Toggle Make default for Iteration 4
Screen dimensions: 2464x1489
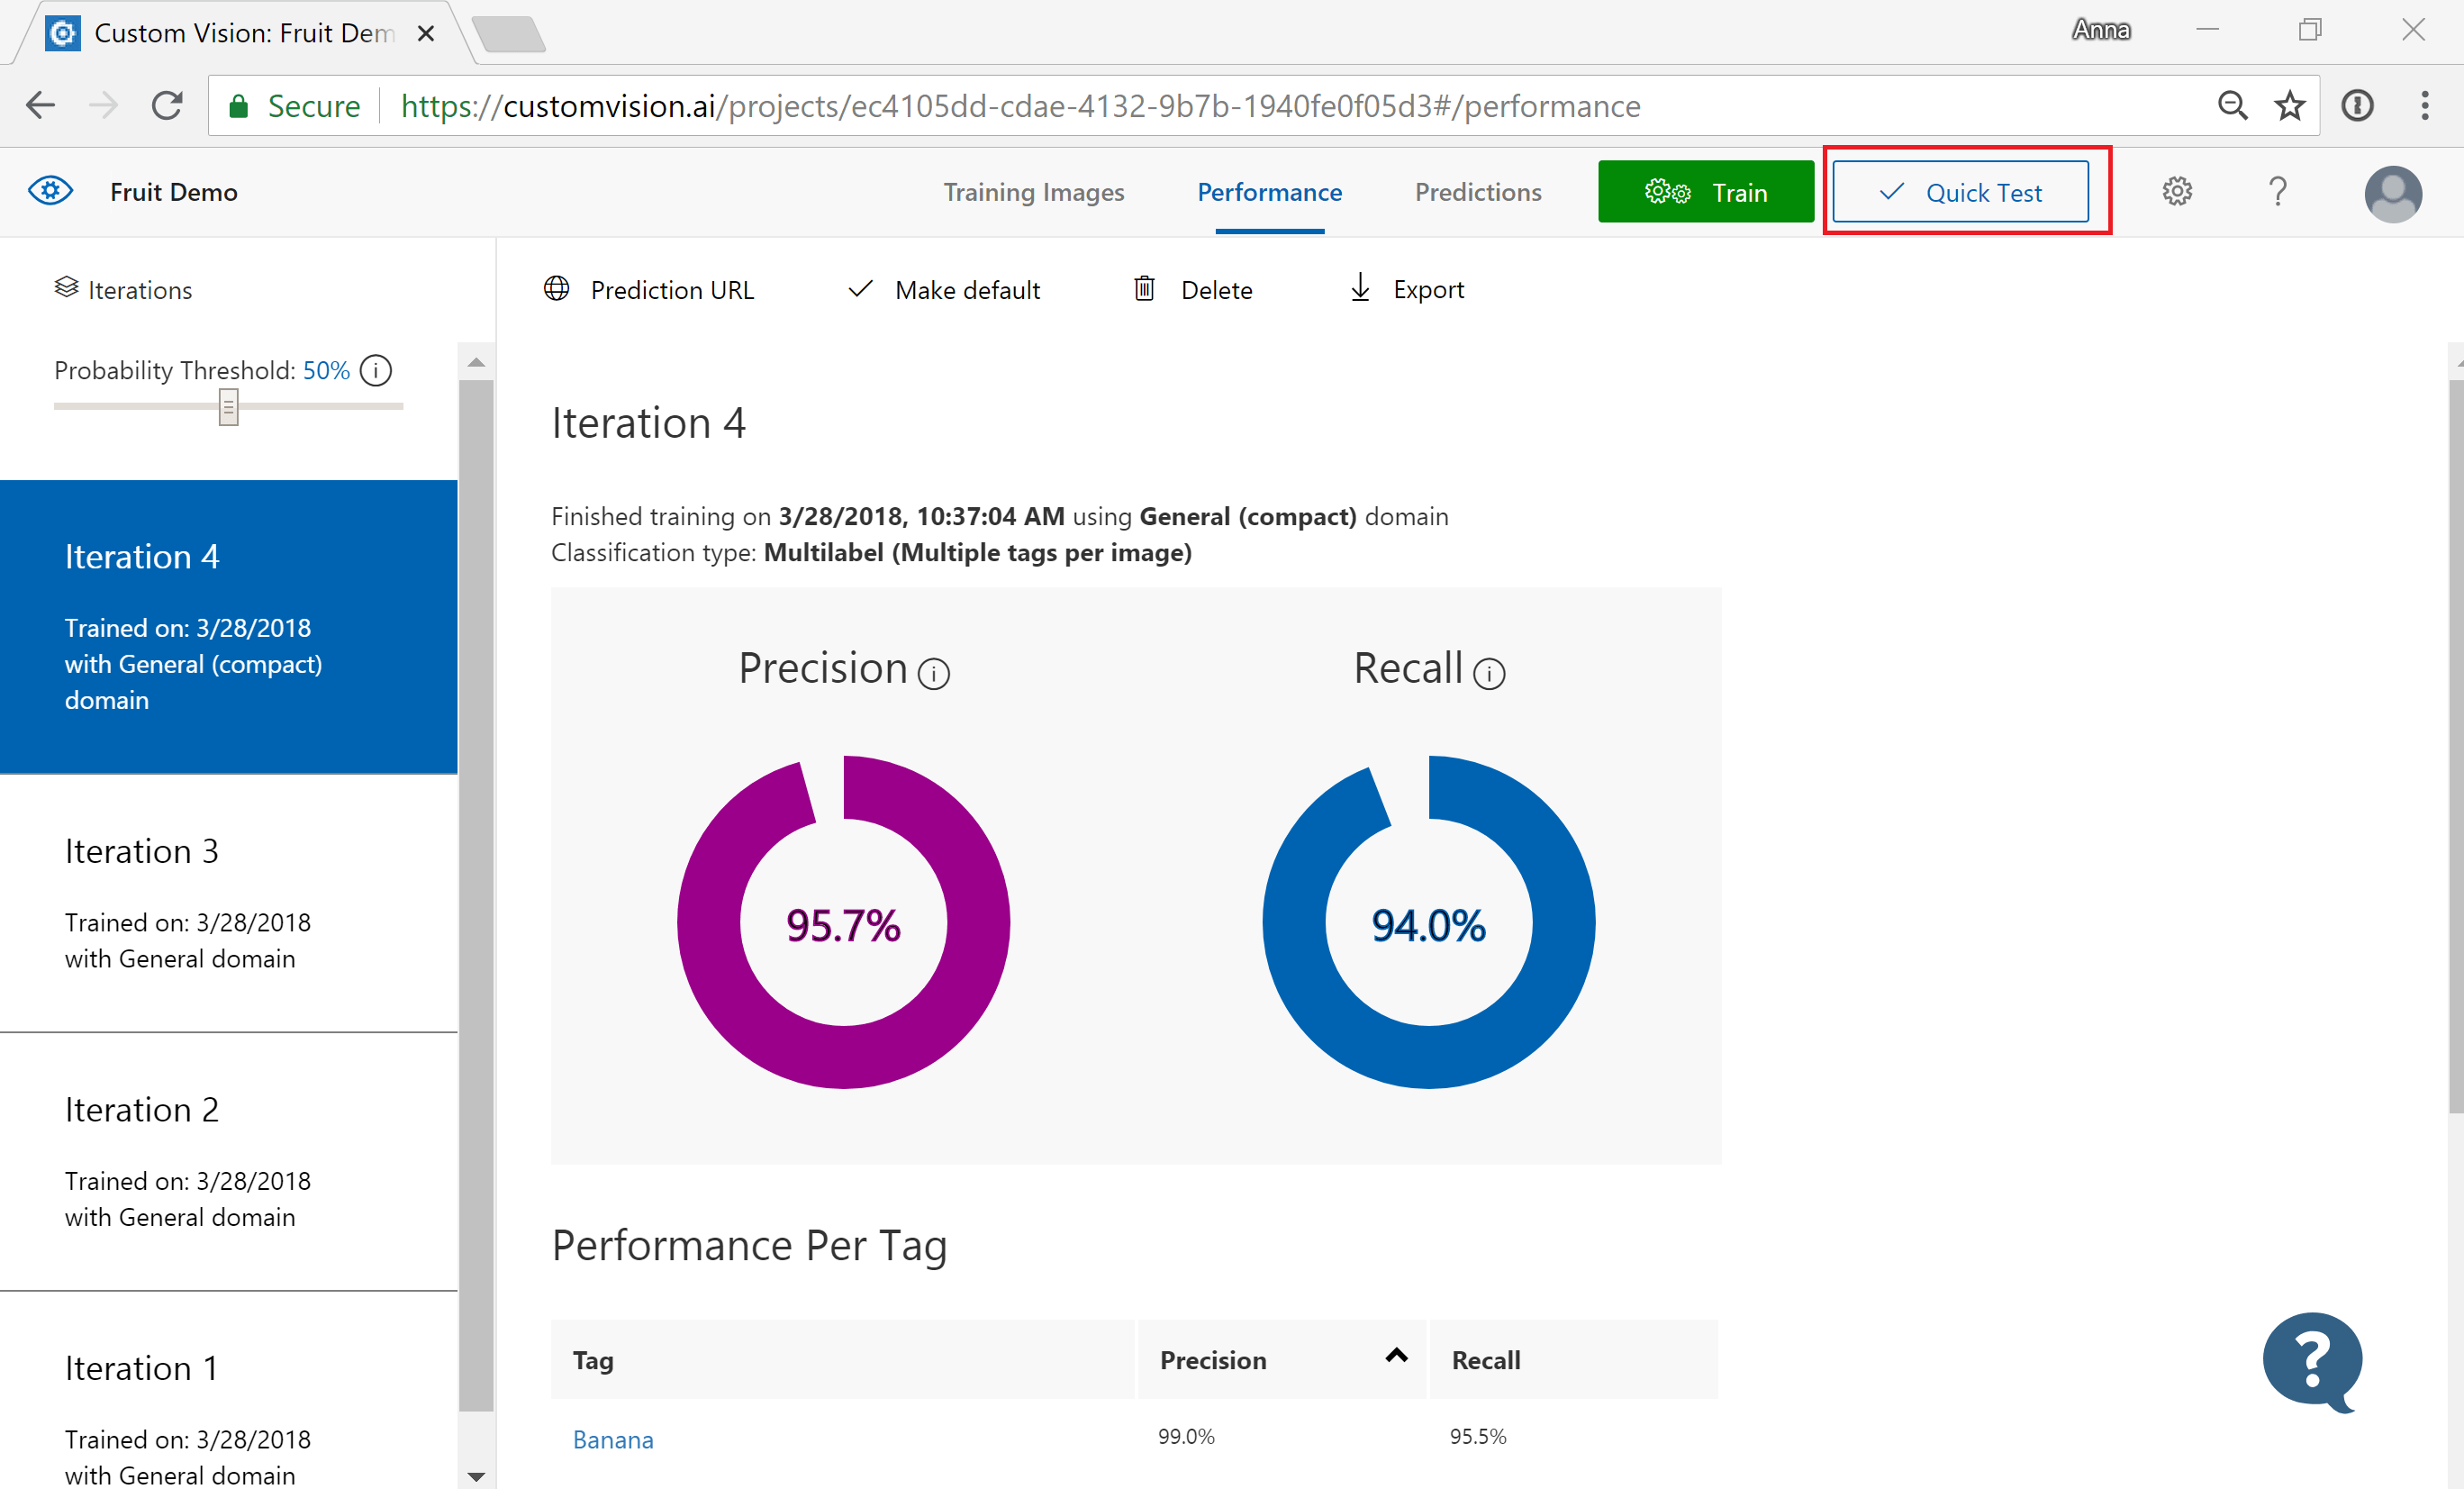pos(945,290)
